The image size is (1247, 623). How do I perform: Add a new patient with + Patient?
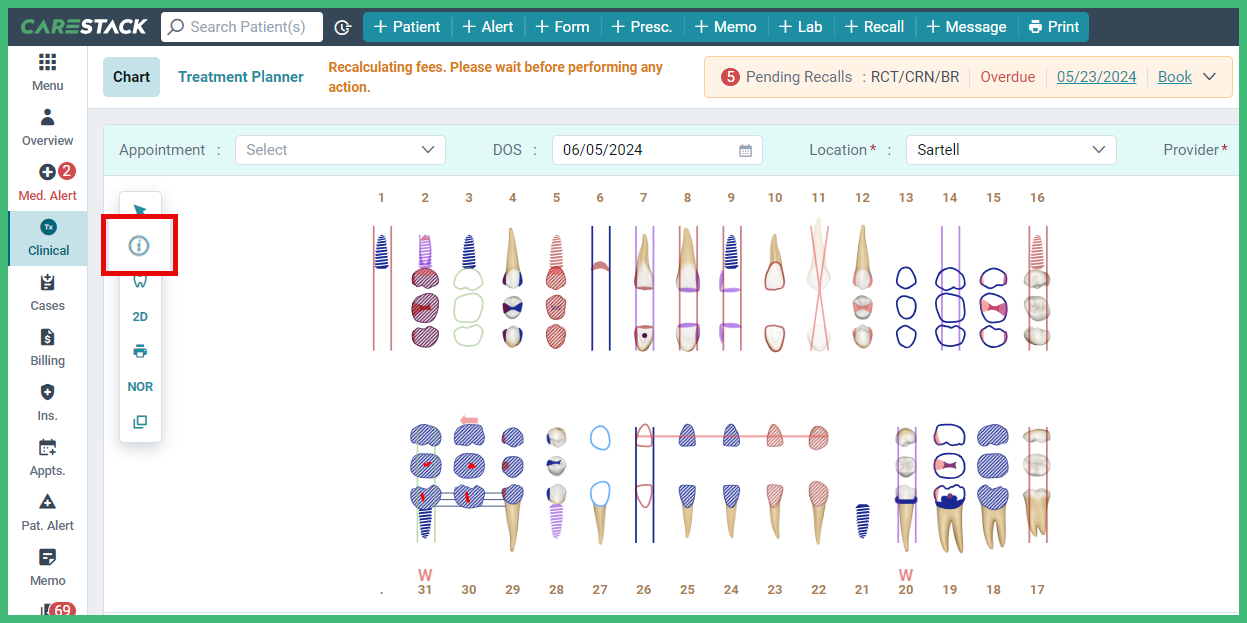coord(407,27)
